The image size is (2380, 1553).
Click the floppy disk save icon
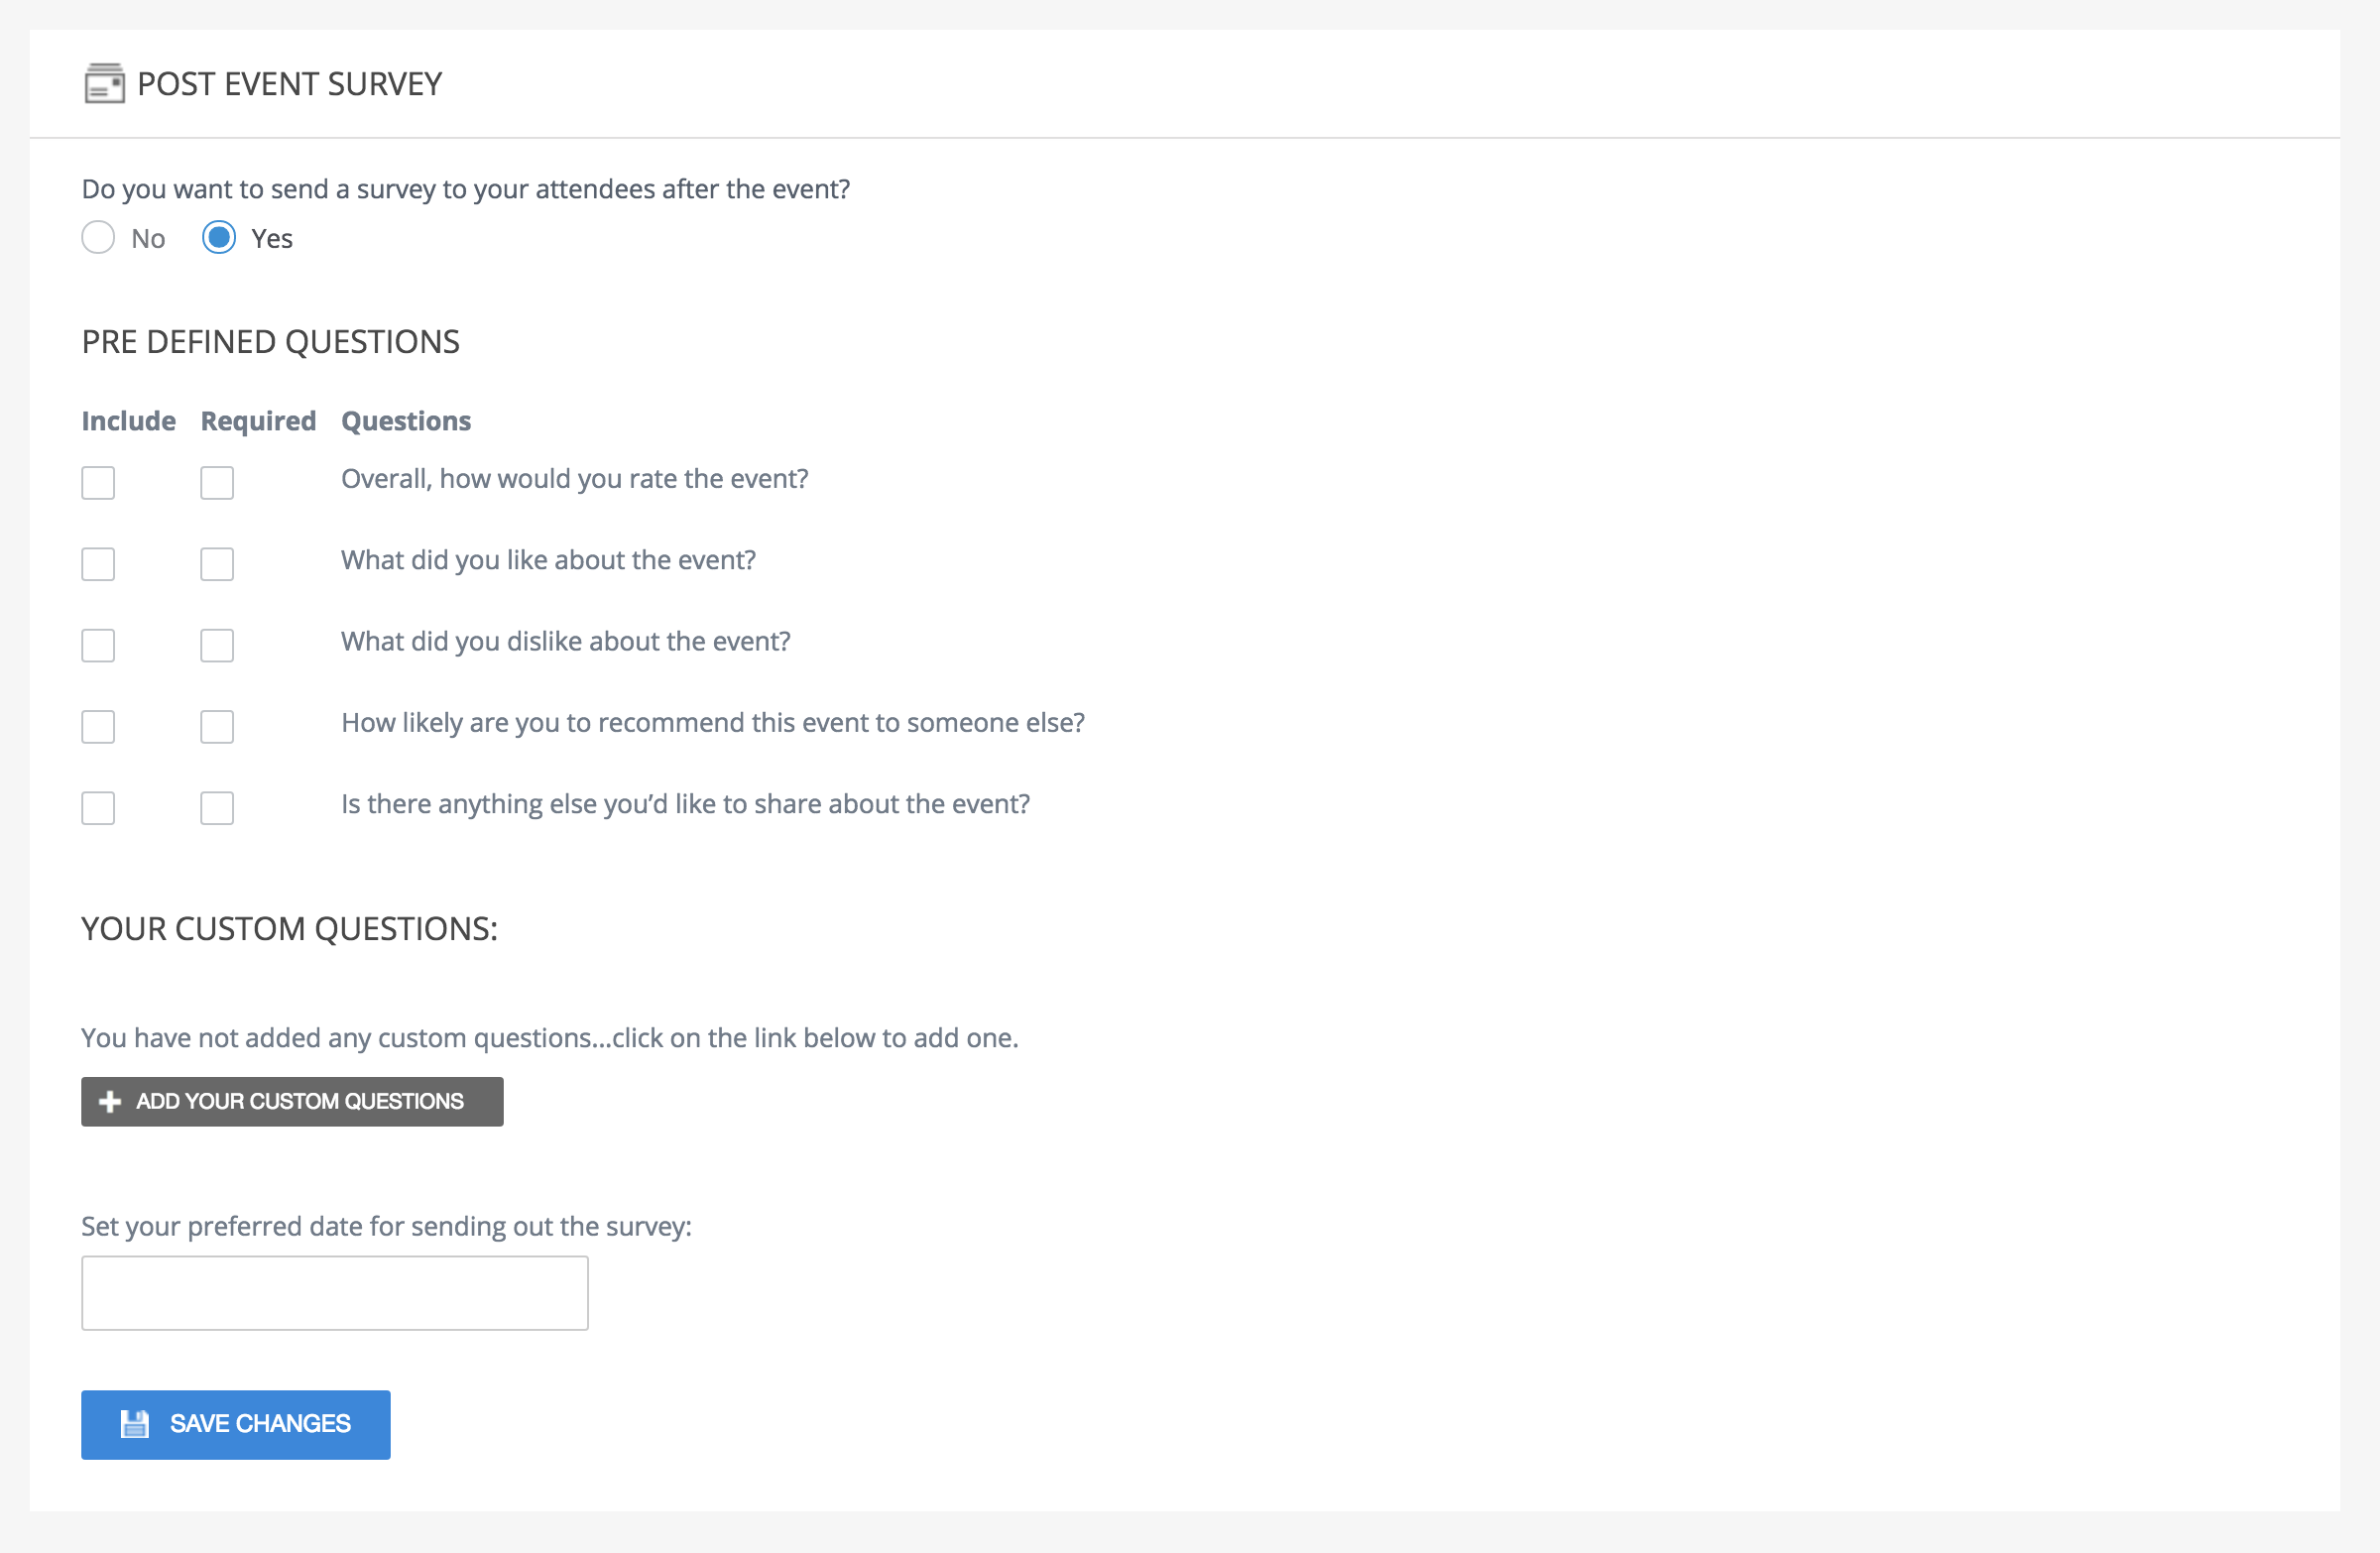(134, 1423)
